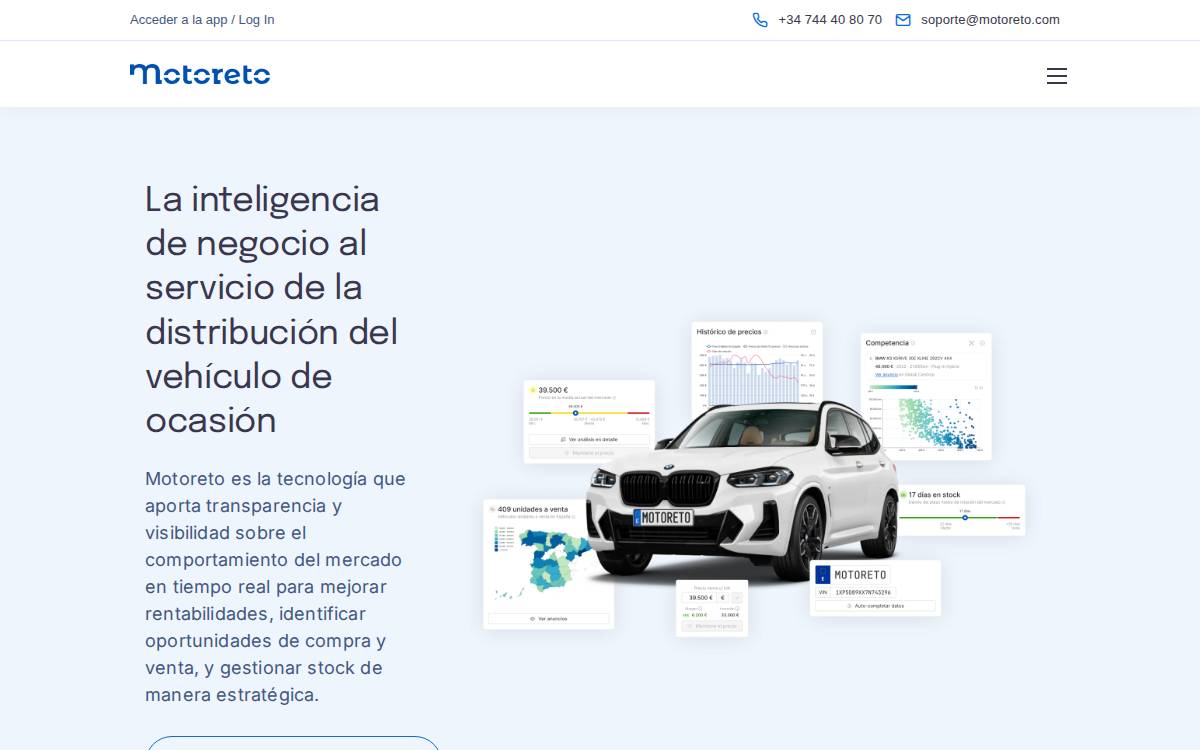Click Ver anuncios button under the map
Viewport: 1200px width, 750px height.
[x=548, y=619]
